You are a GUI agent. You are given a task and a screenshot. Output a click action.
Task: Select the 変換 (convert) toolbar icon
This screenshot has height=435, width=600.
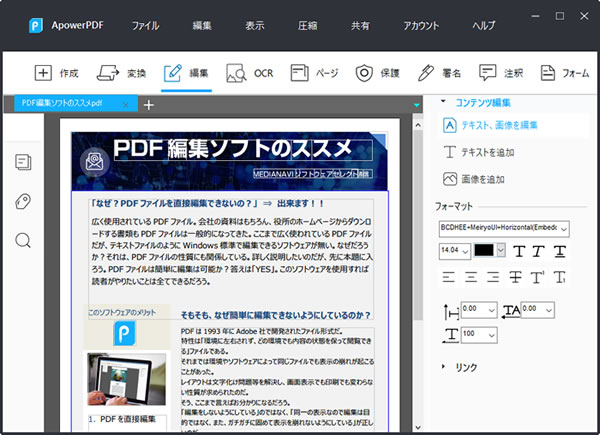tap(108, 73)
